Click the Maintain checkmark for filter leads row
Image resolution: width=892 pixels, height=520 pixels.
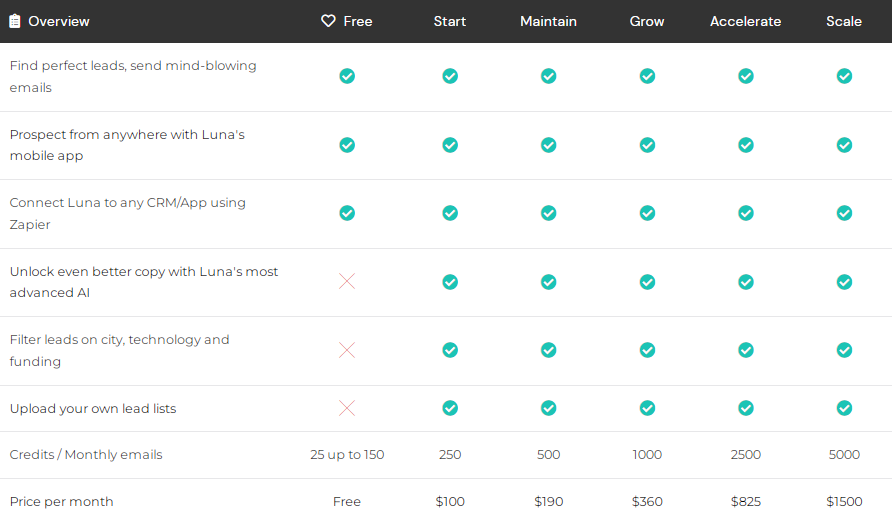pyautogui.click(x=548, y=350)
